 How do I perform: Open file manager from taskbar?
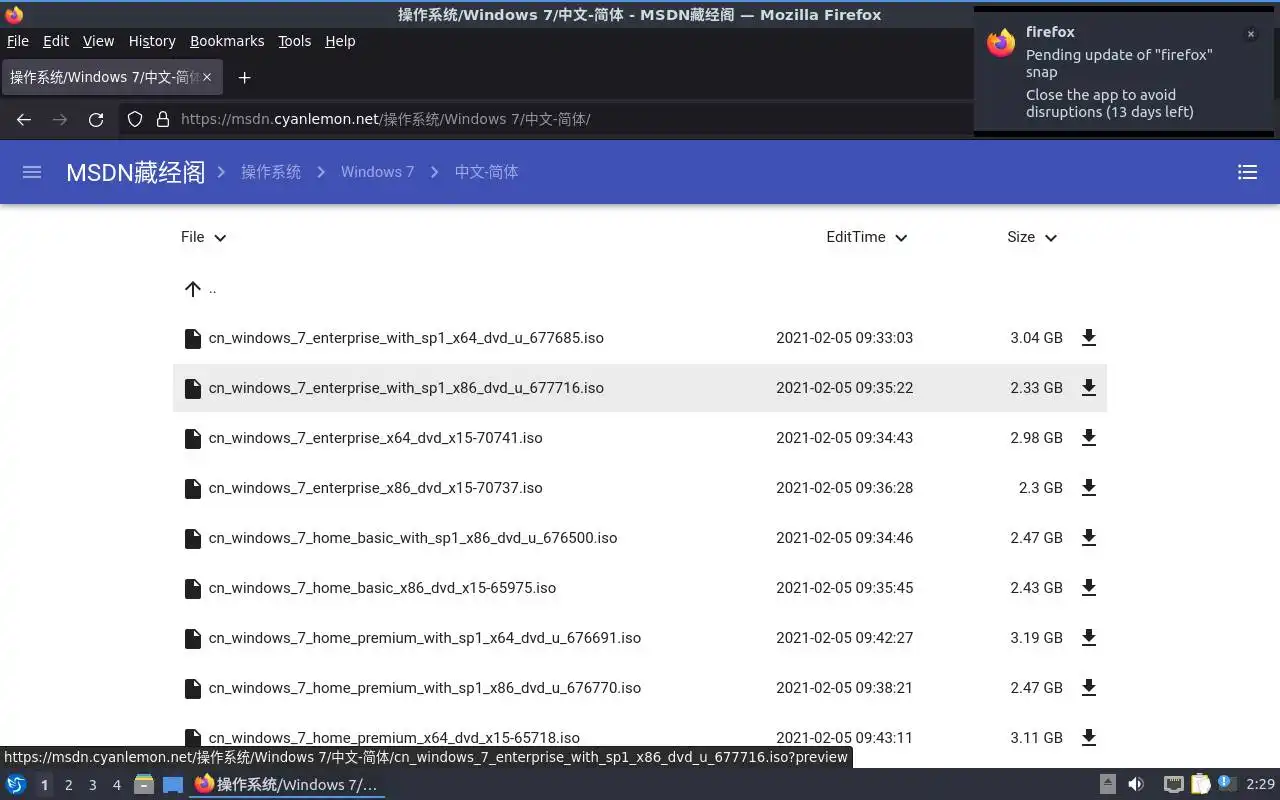pos(144,784)
